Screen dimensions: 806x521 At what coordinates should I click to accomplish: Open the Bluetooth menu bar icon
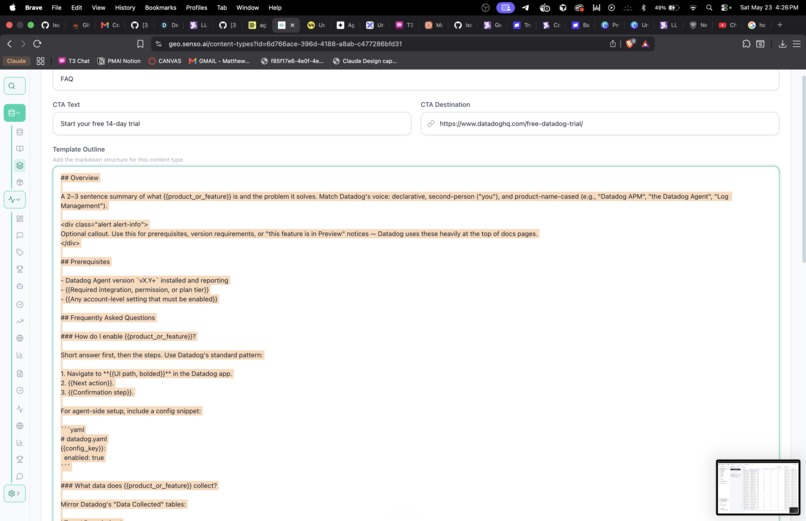point(643,8)
